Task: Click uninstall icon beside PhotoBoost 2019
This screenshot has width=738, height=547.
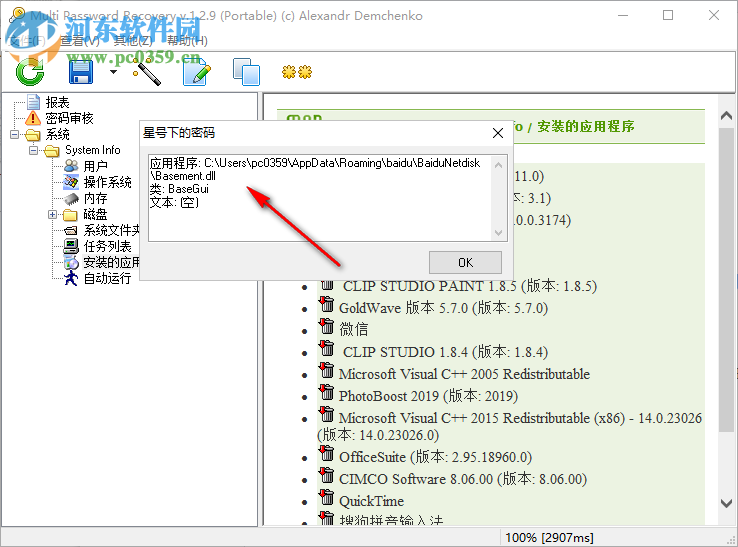Action: pos(326,393)
